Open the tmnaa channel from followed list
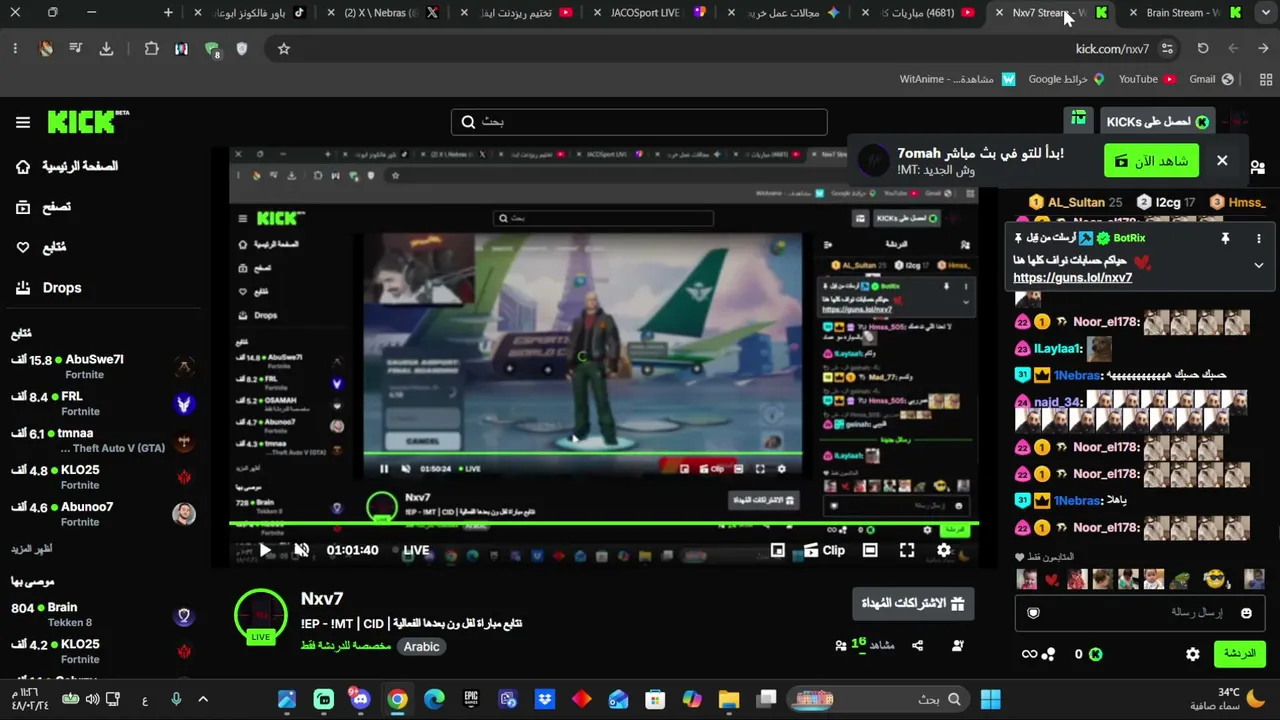This screenshot has height=720, width=1280. pyautogui.click(x=102, y=441)
